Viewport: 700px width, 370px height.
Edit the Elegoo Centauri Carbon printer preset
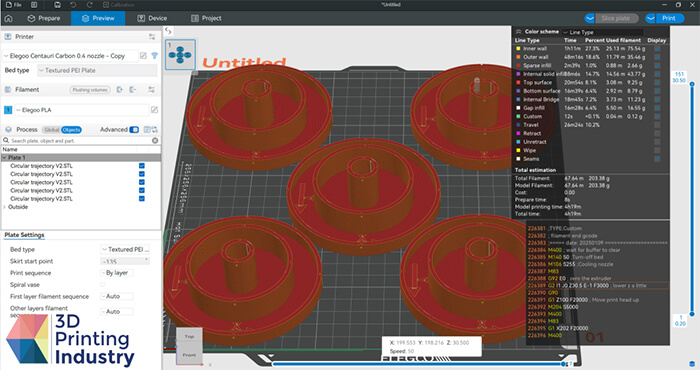tap(143, 56)
